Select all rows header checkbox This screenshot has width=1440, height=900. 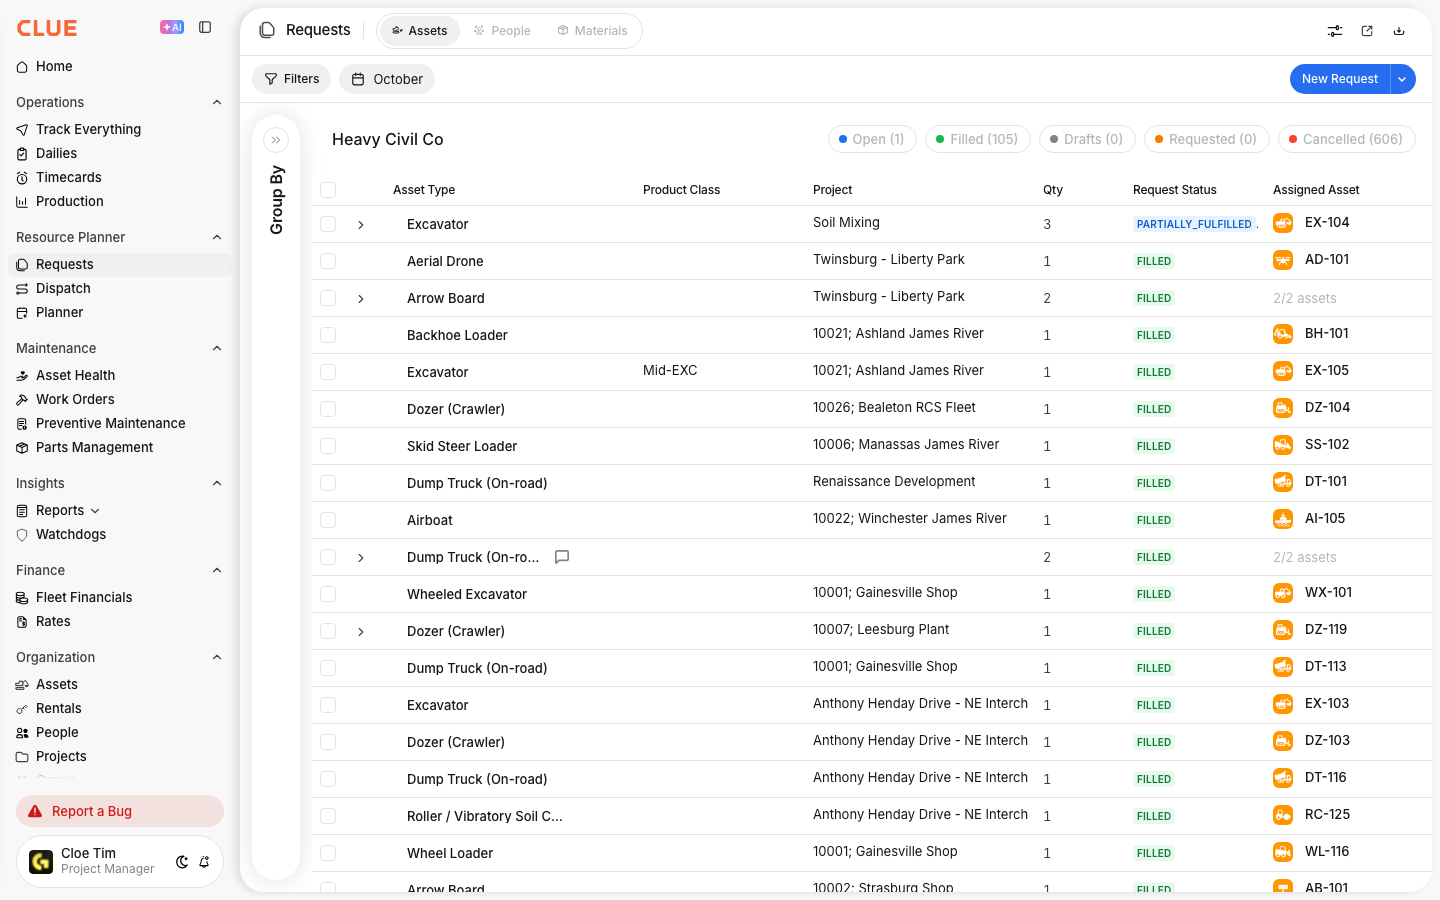click(x=328, y=190)
